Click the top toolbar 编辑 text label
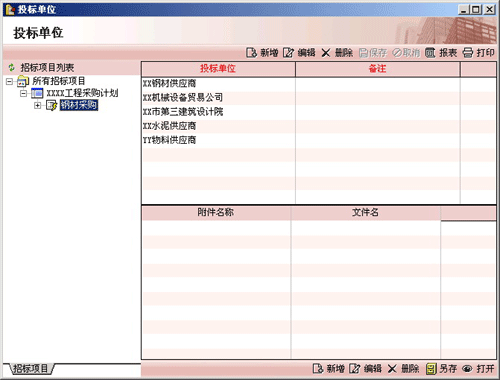 pyautogui.click(x=306, y=53)
